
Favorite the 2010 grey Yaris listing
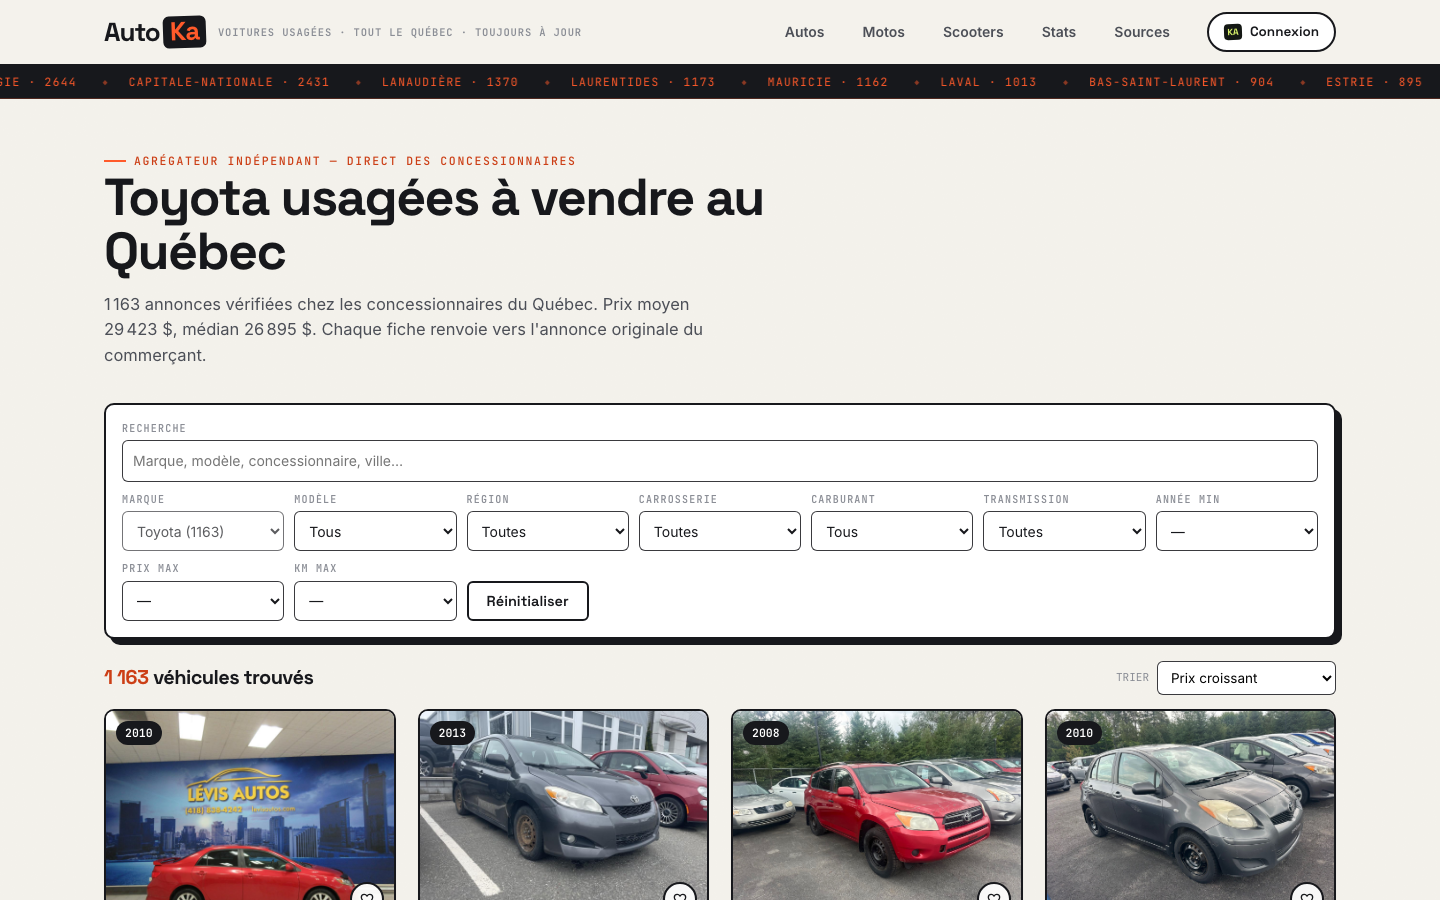[1307, 892]
